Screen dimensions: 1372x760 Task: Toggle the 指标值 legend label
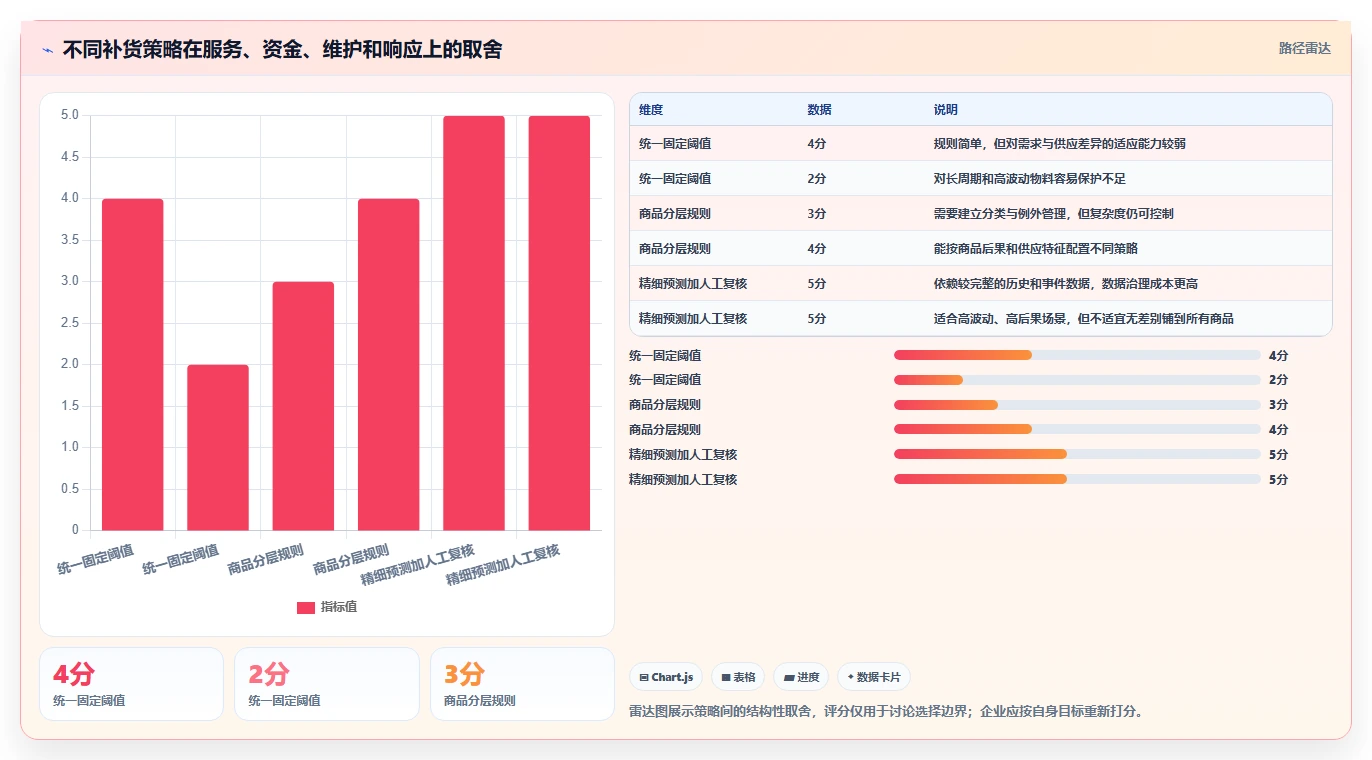pyautogui.click(x=339, y=607)
